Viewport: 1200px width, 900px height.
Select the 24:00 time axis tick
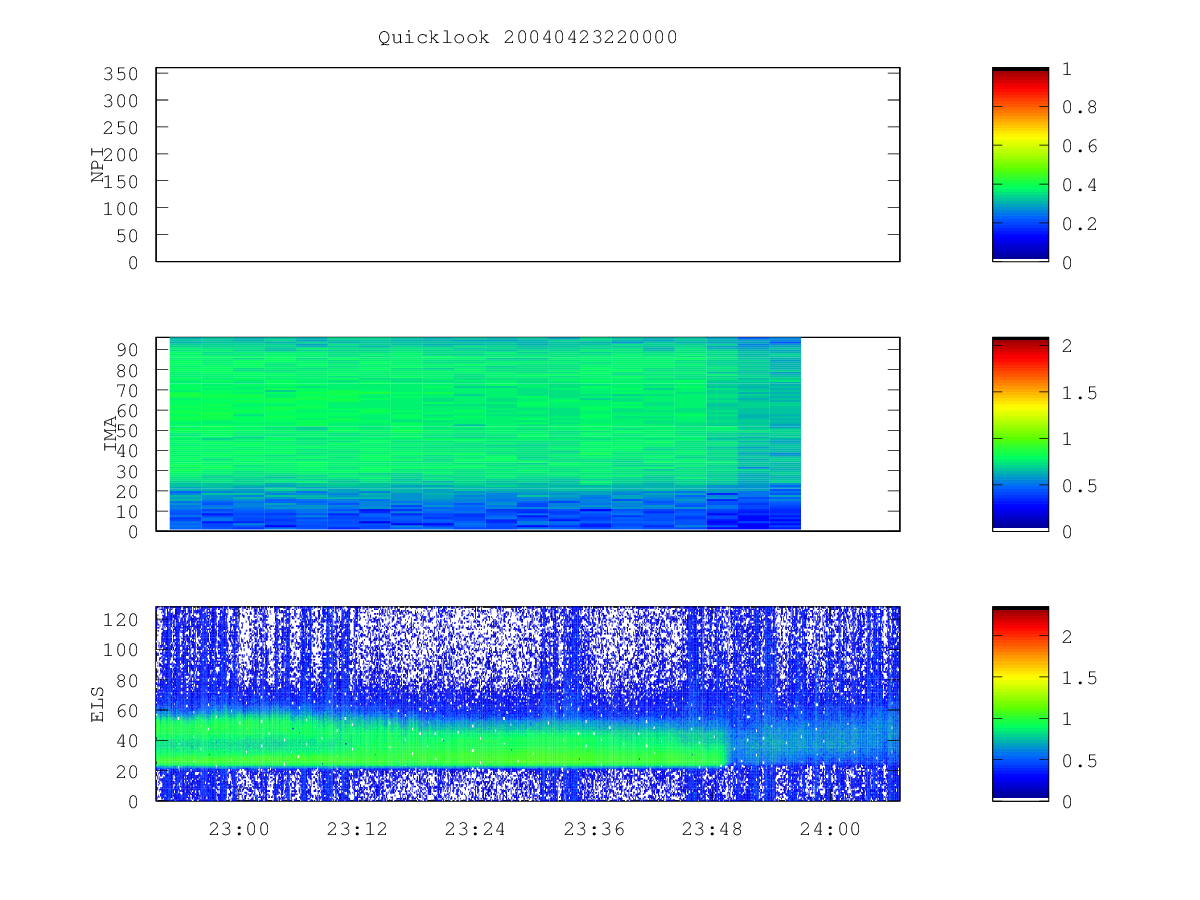point(830,829)
